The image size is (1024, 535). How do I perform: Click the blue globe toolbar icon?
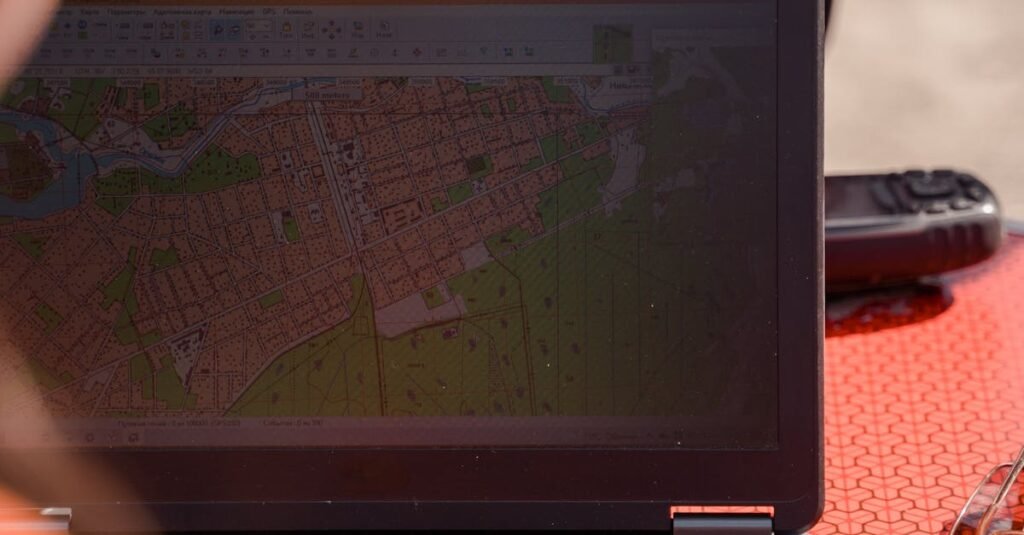pos(82,24)
